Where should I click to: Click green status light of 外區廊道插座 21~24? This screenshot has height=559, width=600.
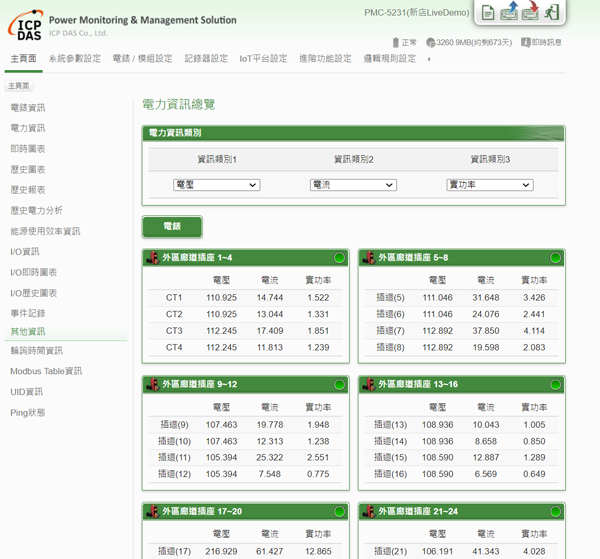point(555,512)
